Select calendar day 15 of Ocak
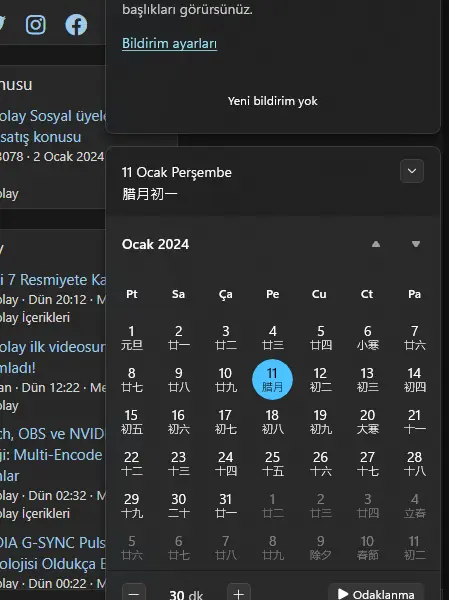The width and height of the screenshot is (449, 600). tap(132, 421)
